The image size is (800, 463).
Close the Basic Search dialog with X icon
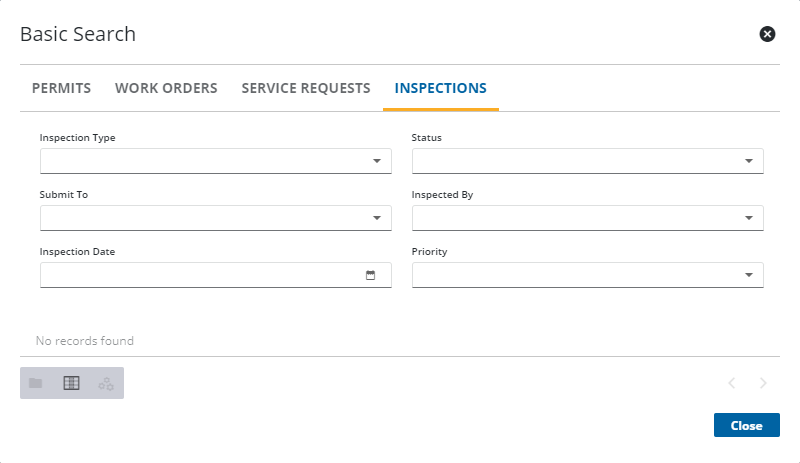tap(767, 34)
